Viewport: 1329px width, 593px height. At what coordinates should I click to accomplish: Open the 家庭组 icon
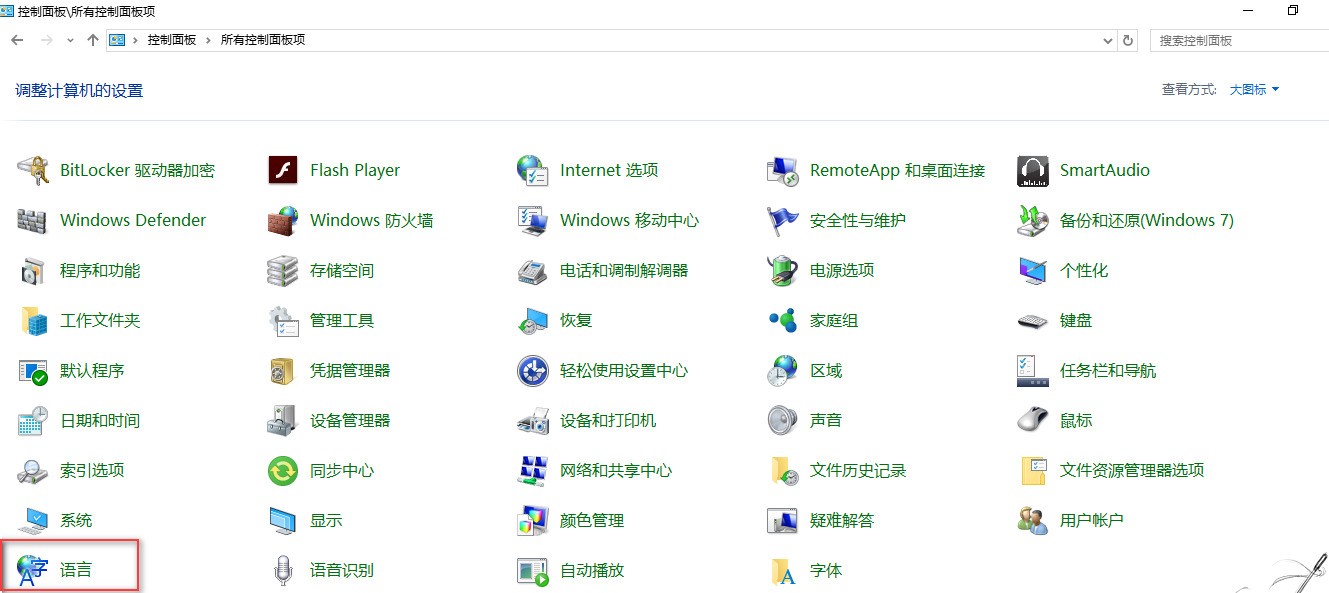coord(783,321)
